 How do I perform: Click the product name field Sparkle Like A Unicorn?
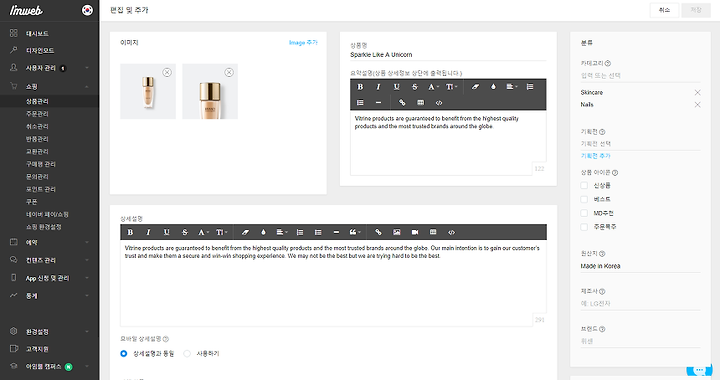point(448,55)
